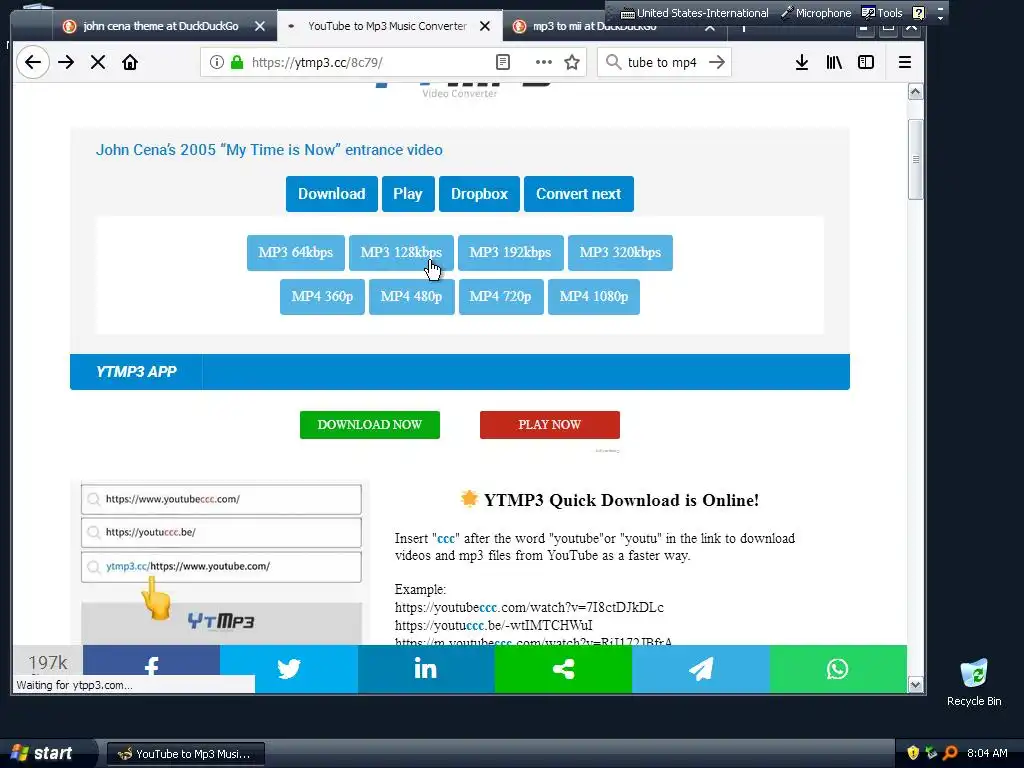Screen dimensions: 1024x768
Task: Save to Dropbox button
Action: (x=479, y=194)
